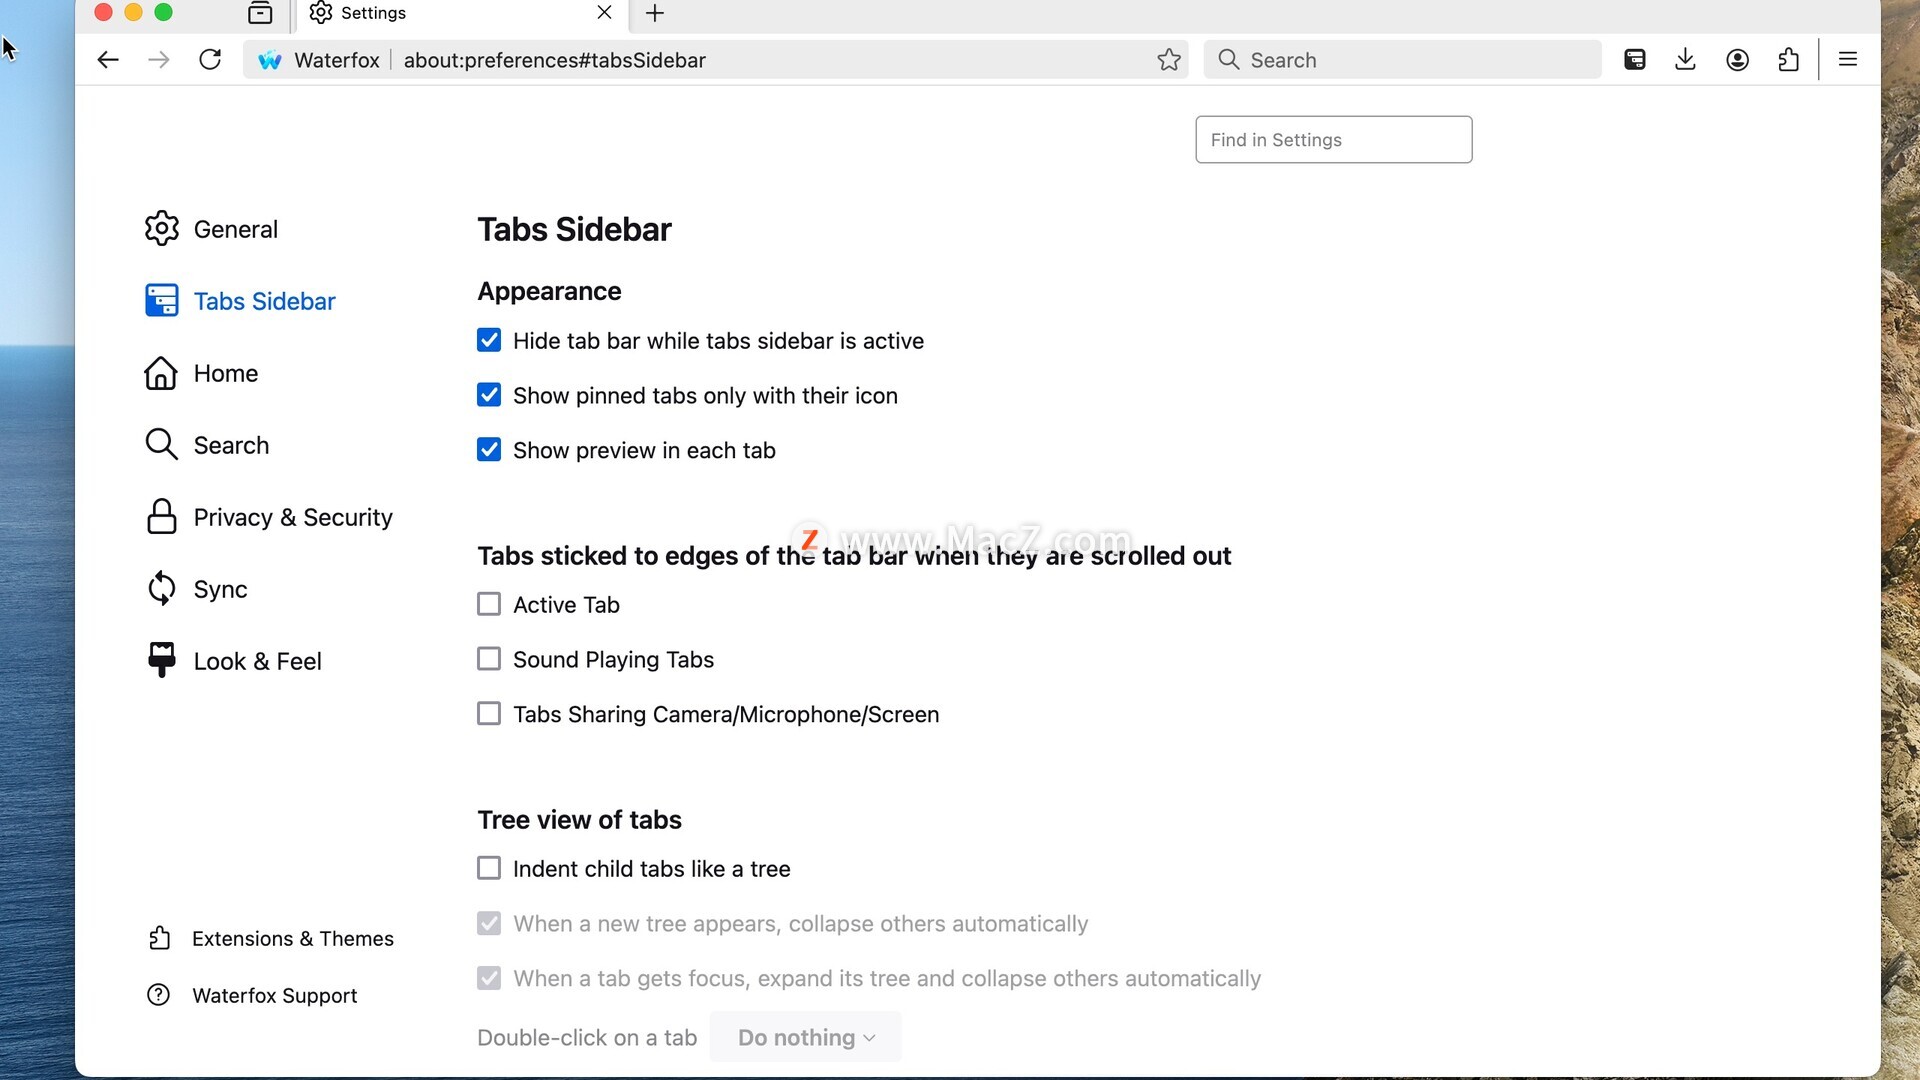1920x1080 pixels.
Task: Go back using the back arrow
Action: (x=108, y=60)
